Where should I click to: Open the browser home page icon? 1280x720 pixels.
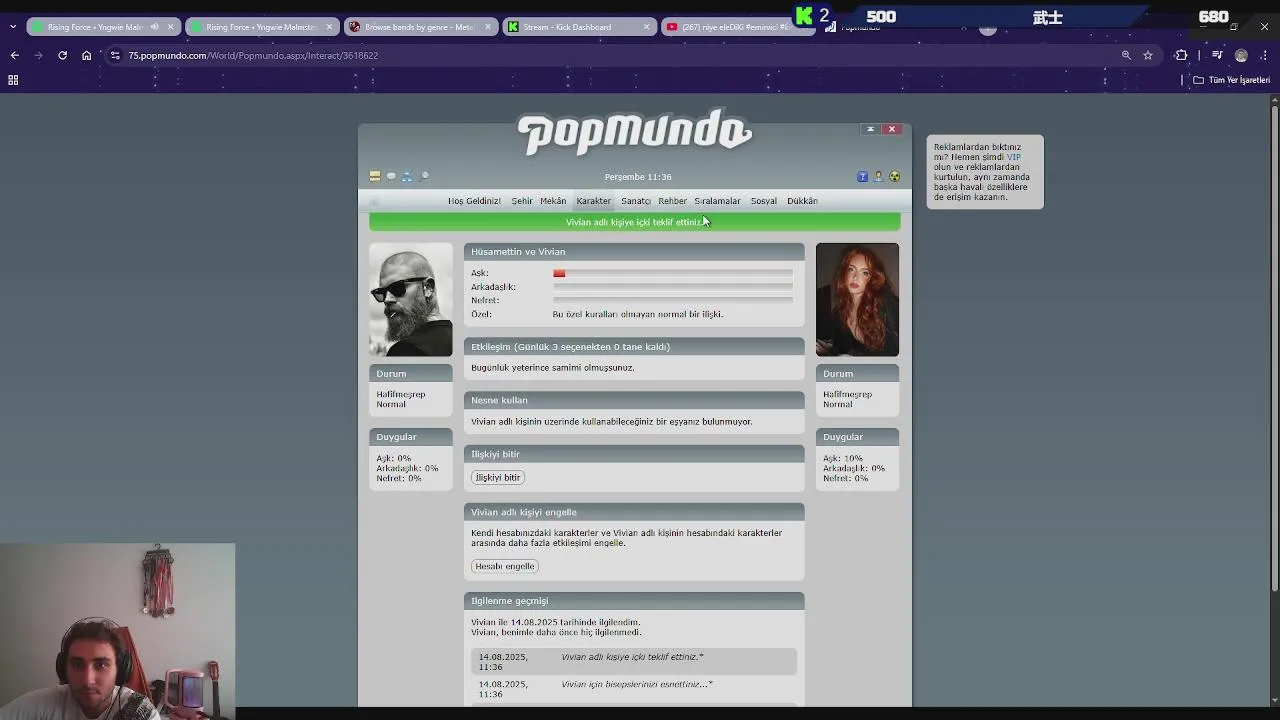click(87, 55)
